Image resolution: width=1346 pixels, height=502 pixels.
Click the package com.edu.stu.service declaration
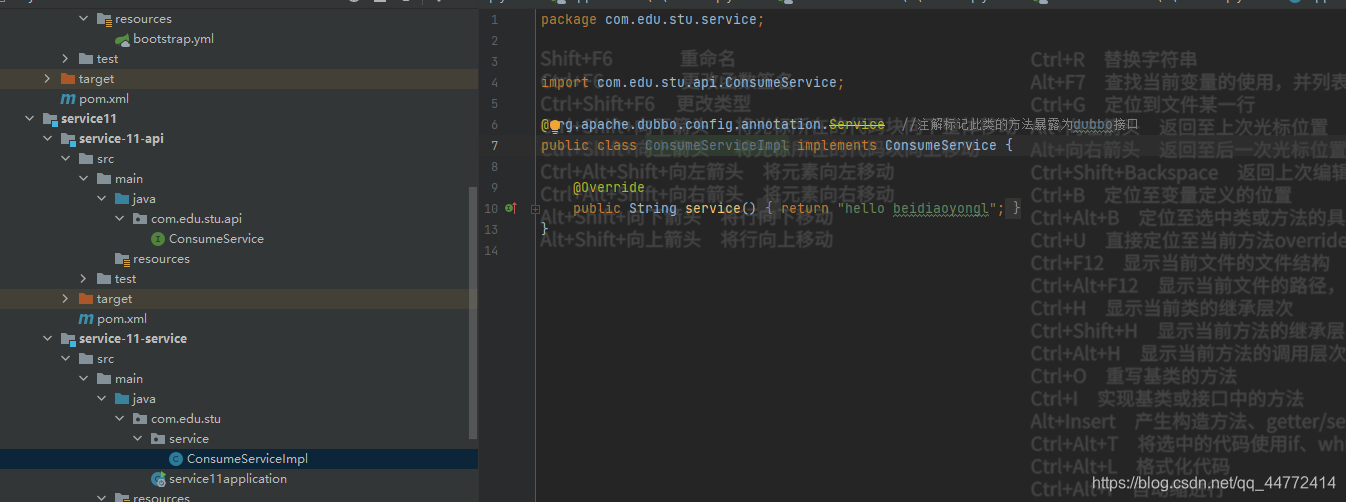click(653, 20)
